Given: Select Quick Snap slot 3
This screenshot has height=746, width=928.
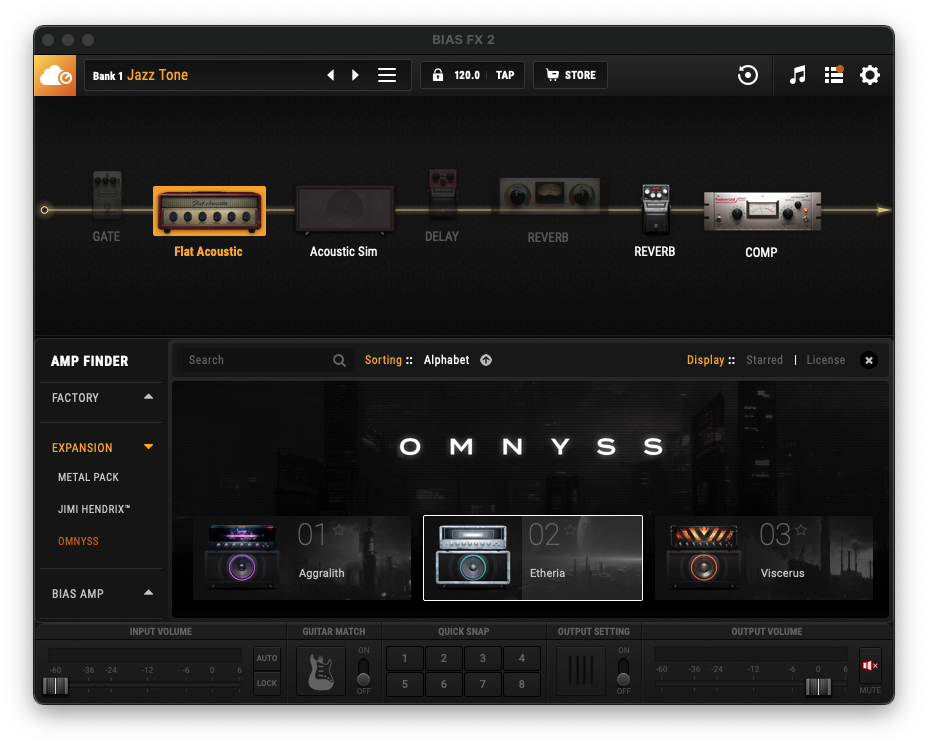Looking at the screenshot, I should coord(483,658).
